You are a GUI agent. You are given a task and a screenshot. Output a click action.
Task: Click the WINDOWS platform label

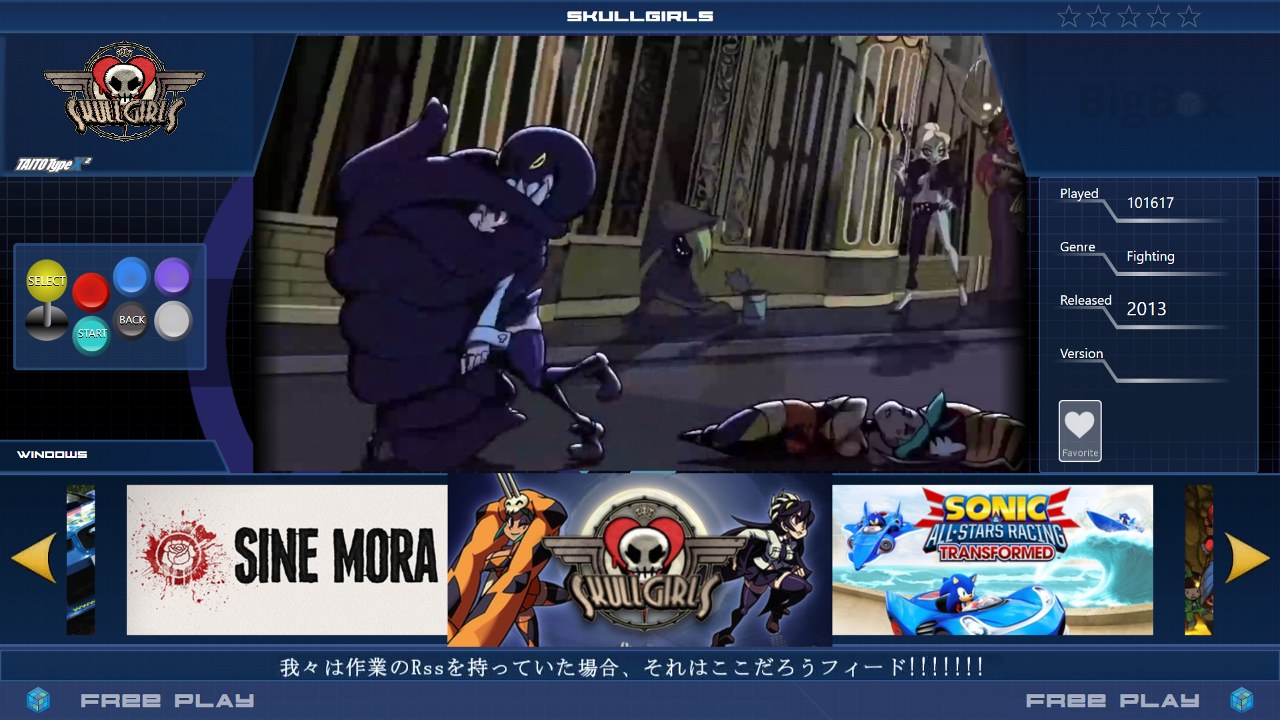pyautogui.click(x=52, y=455)
